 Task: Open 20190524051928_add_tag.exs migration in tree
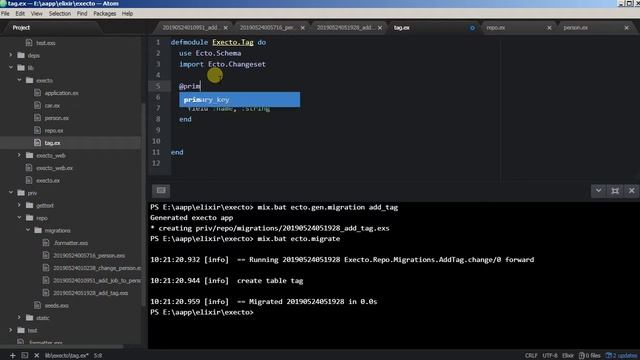click(90, 293)
